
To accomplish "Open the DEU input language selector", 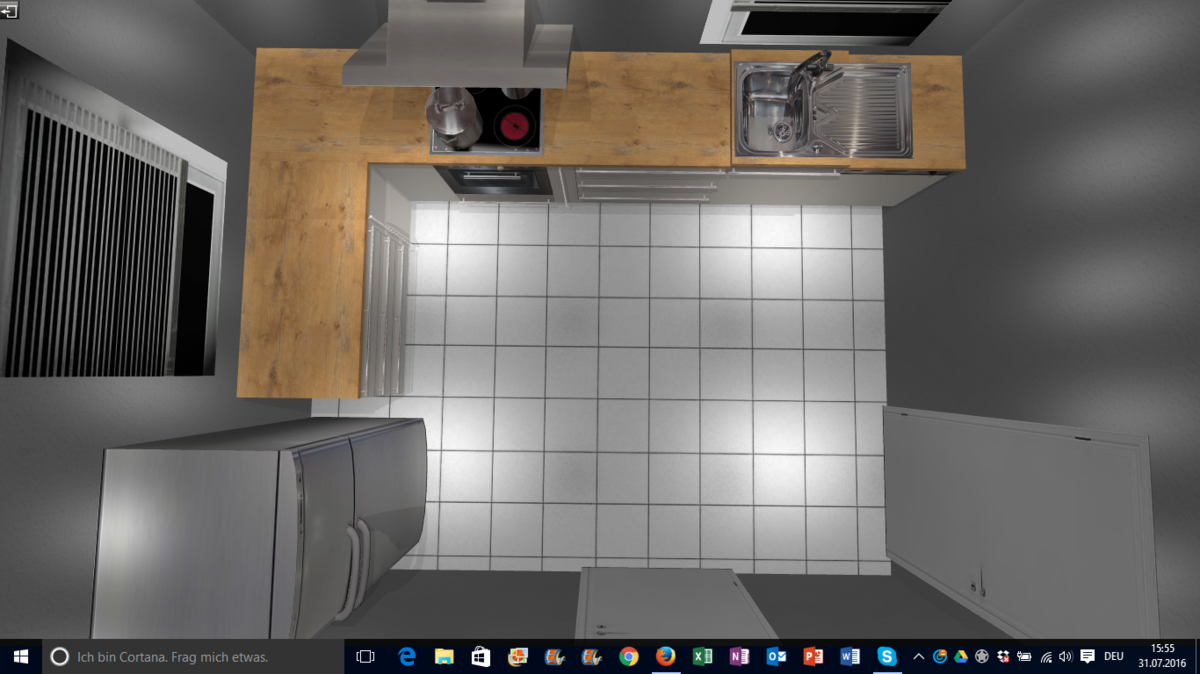I will (x=1114, y=657).
